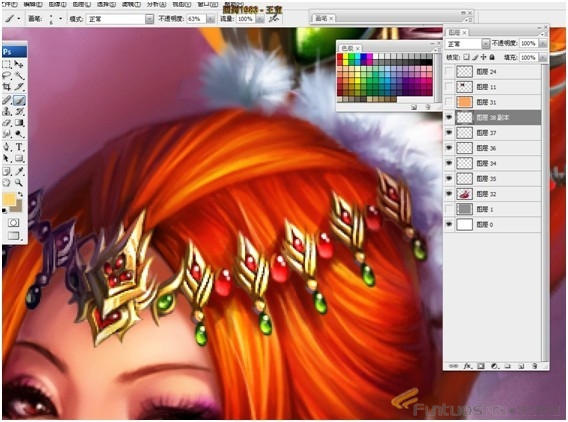Show layer 图层 24 visibility box
Viewport: 568px width, 422px height.
tap(449, 72)
